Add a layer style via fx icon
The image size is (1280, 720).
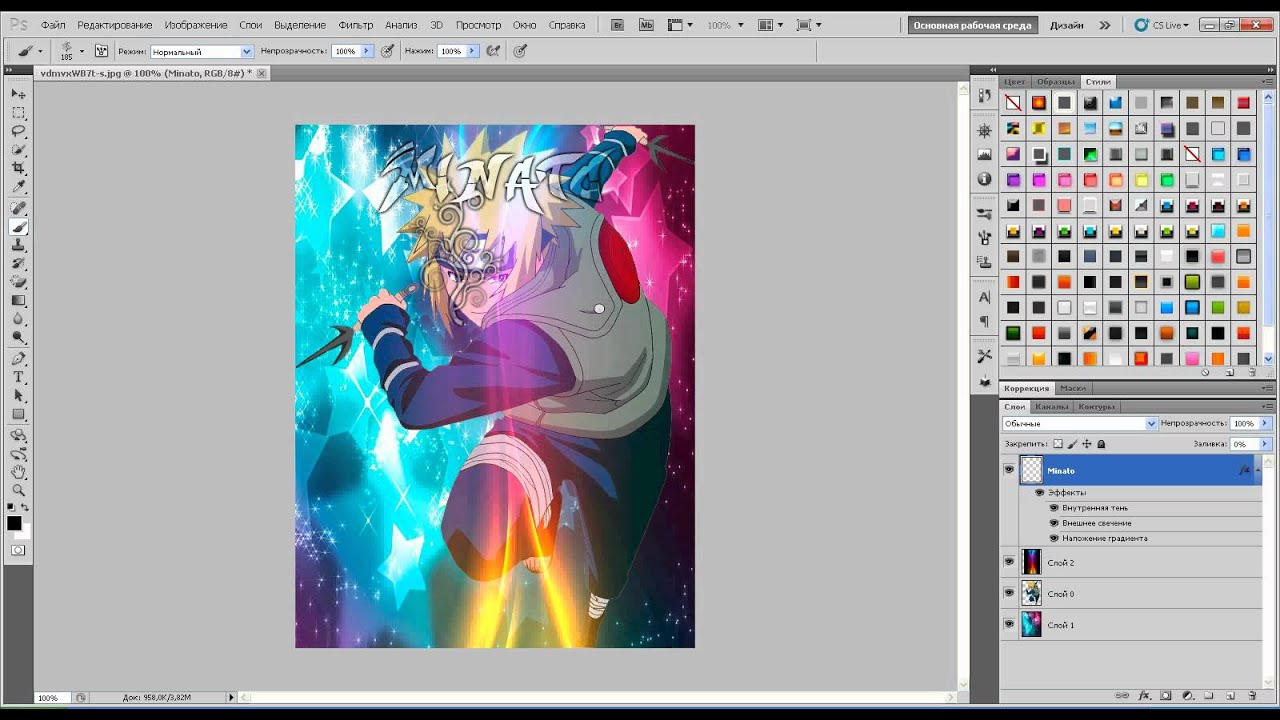(1144, 695)
